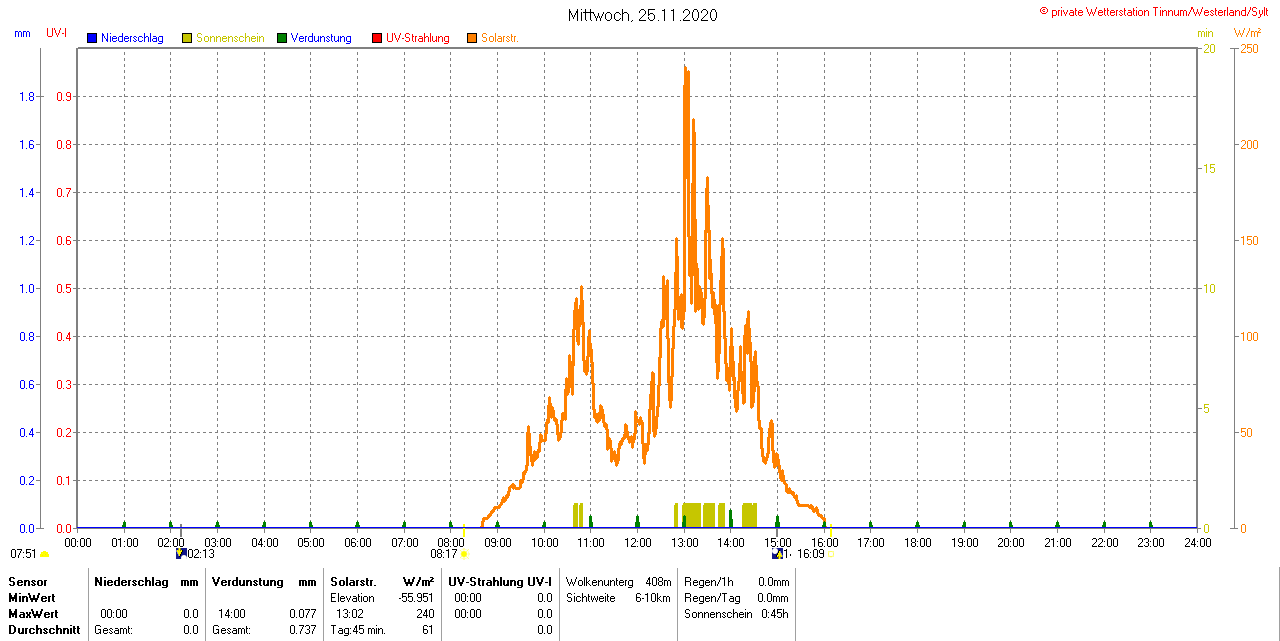This screenshot has width=1280, height=641.
Task: Click the yellow sunshine bar near 10:40
Action: [x=576, y=515]
